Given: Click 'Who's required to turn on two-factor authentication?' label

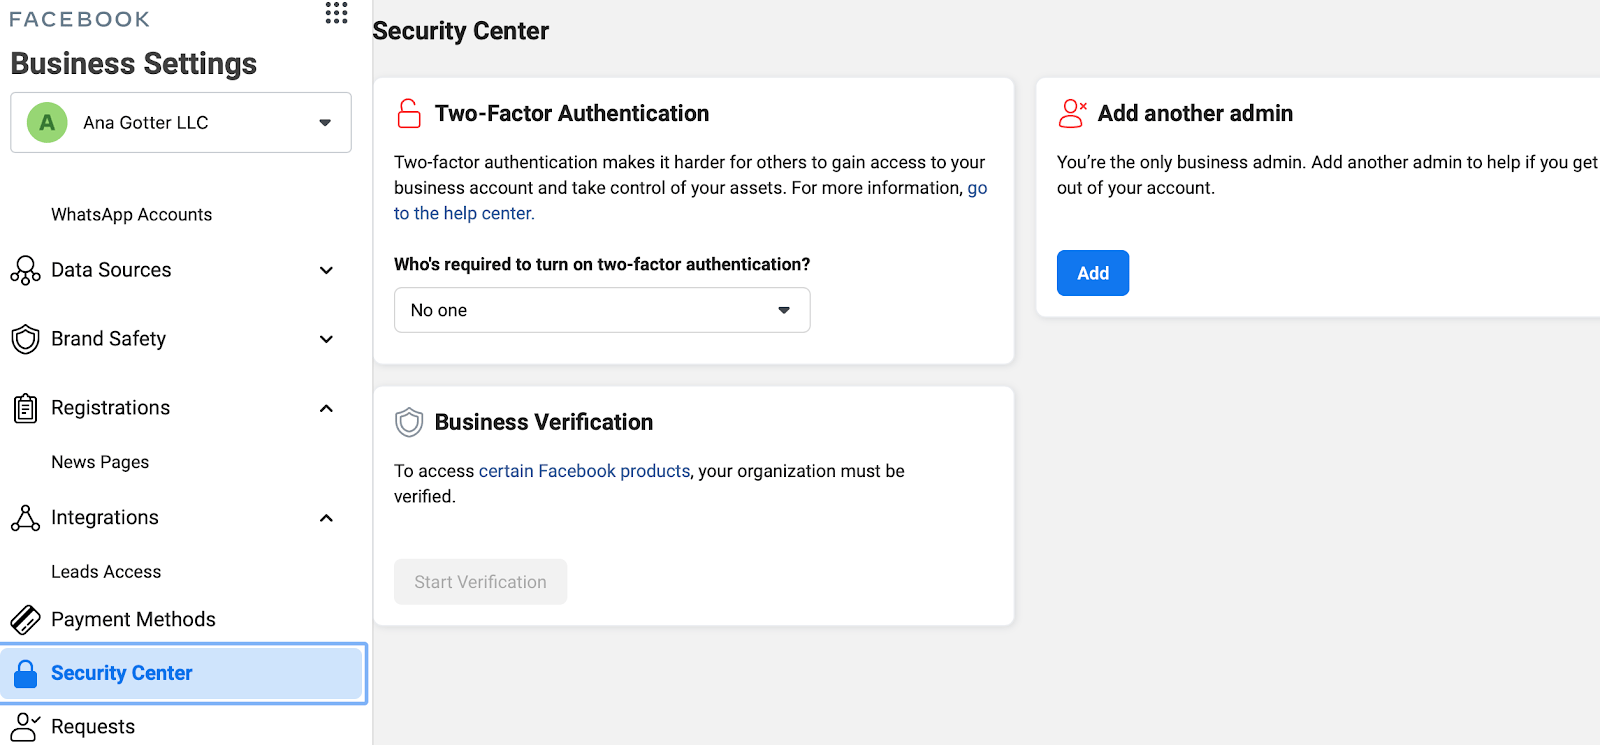Looking at the screenshot, I should tap(602, 264).
